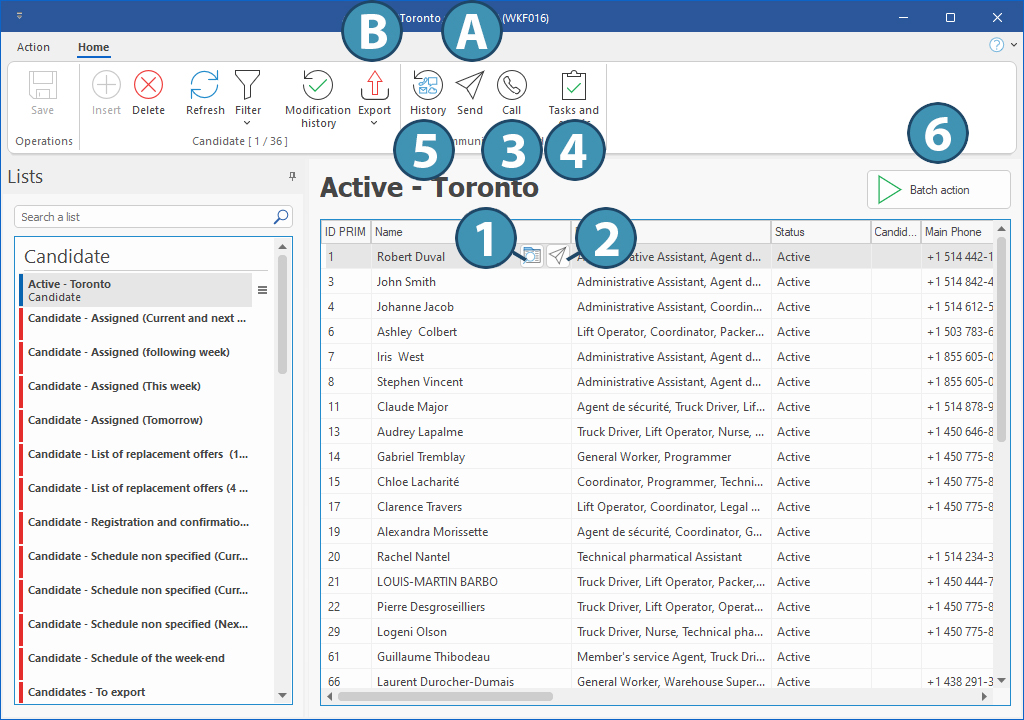Run the Batch action button
The width and height of the screenshot is (1024, 720).
point(938,189)
